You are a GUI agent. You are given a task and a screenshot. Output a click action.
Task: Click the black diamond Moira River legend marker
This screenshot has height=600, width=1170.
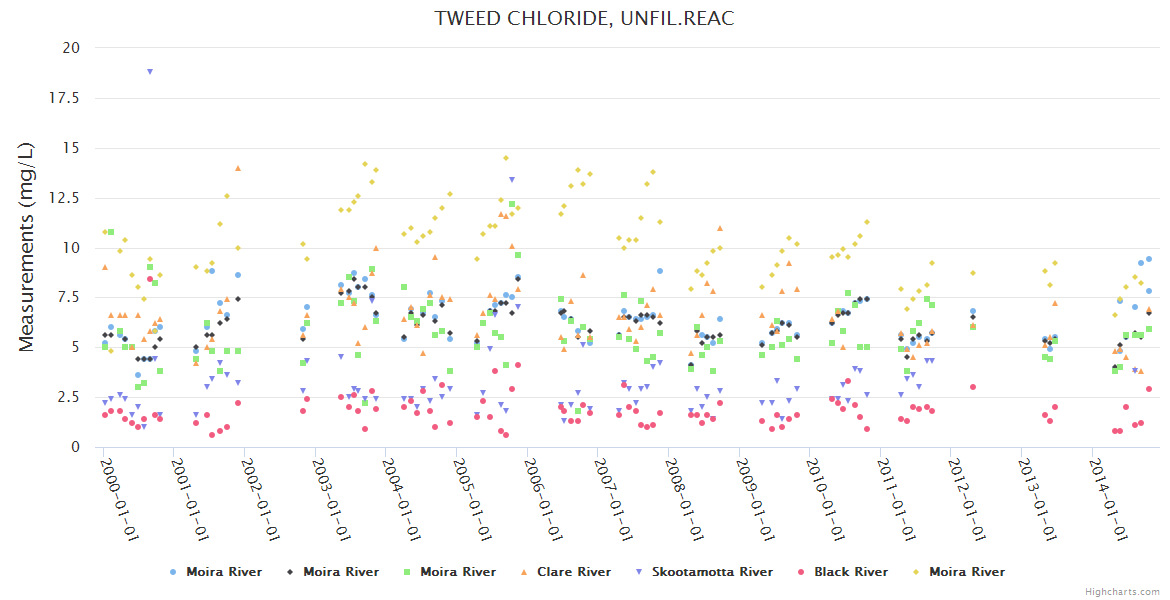(290, 572)
